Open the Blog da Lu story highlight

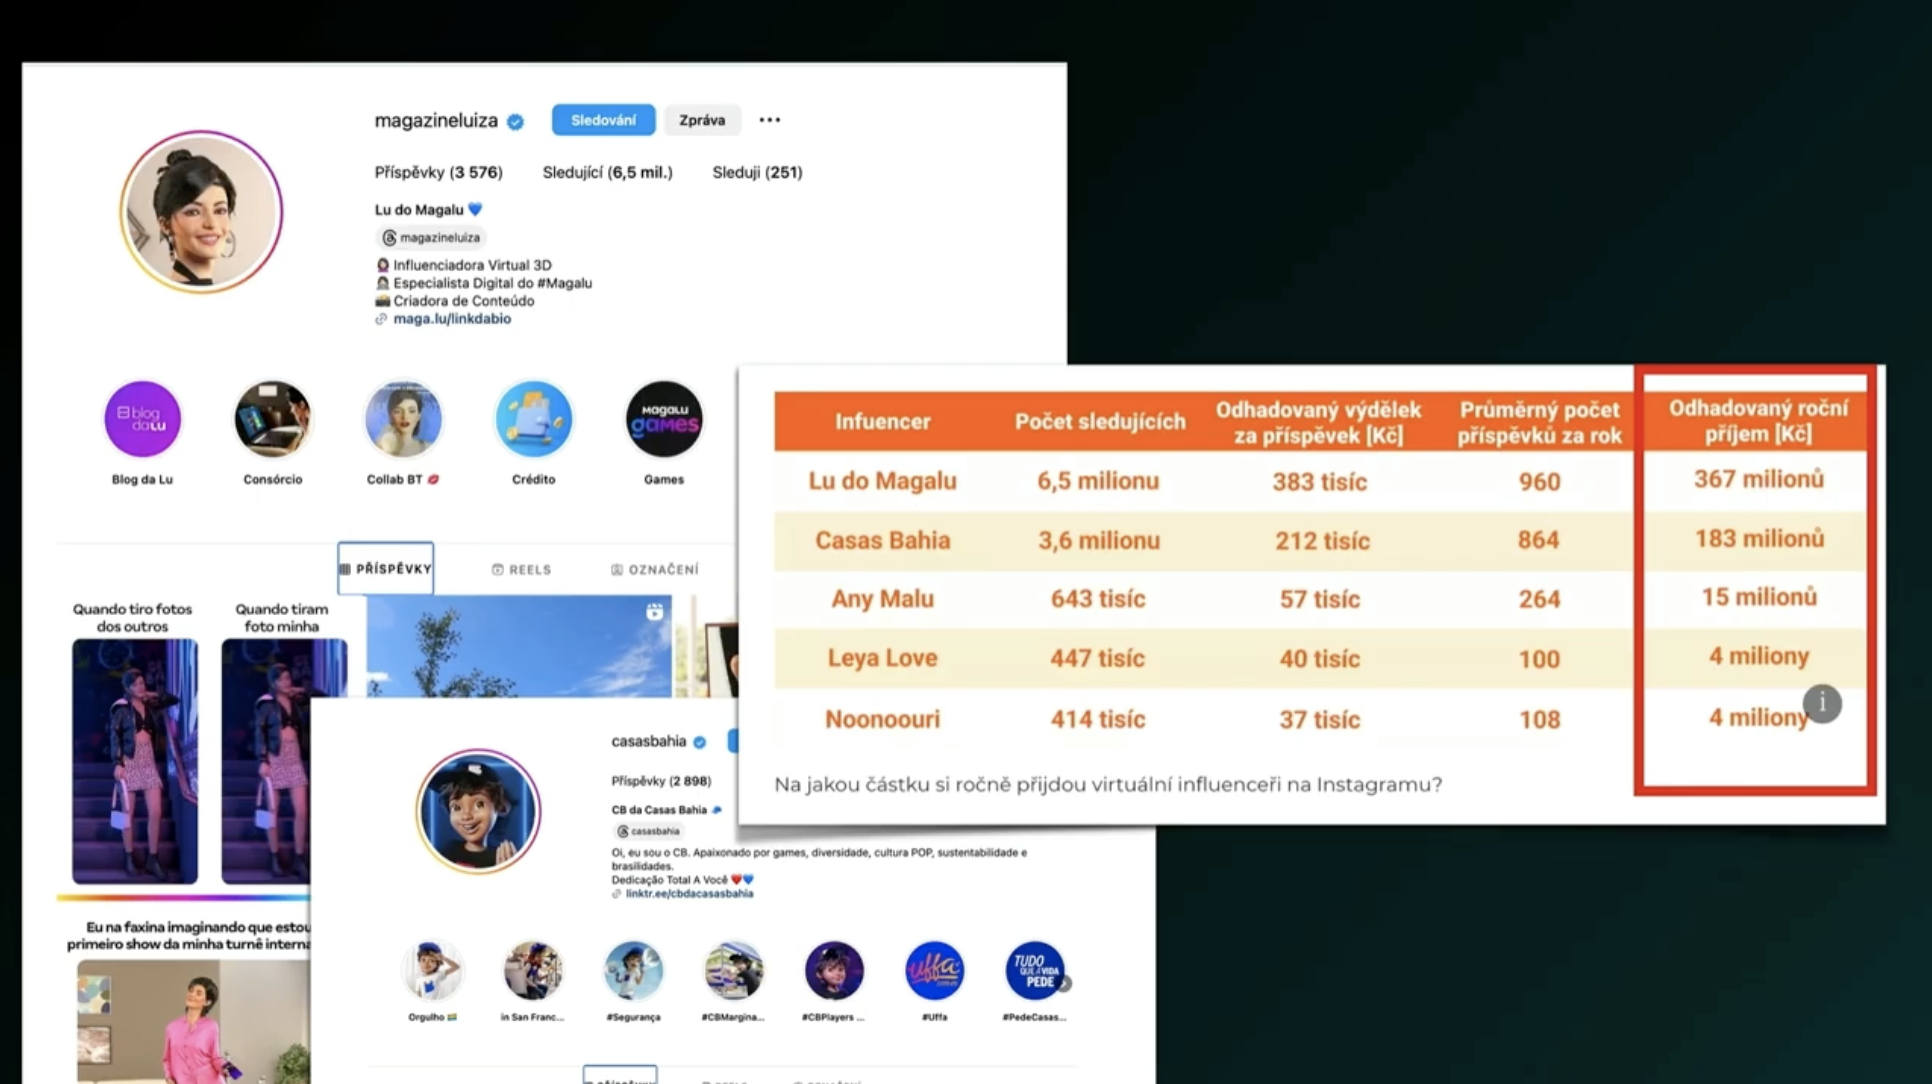click(x=142, y=419)
